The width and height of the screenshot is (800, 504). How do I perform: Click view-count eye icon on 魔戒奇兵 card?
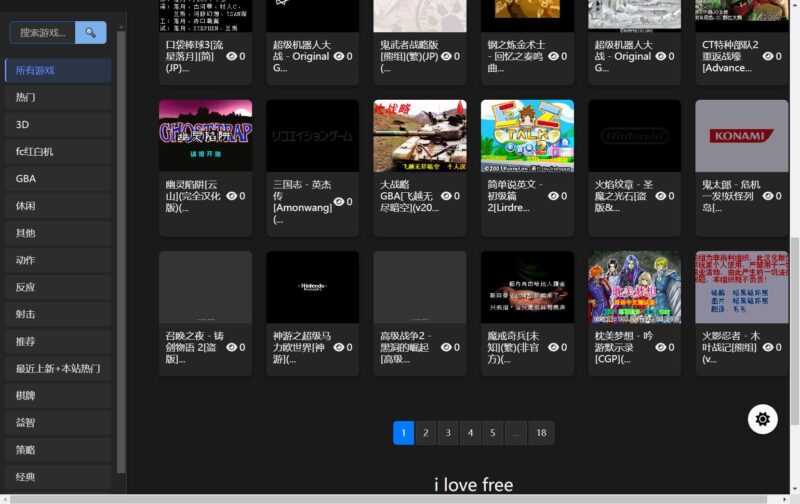[x=553, y=347]
